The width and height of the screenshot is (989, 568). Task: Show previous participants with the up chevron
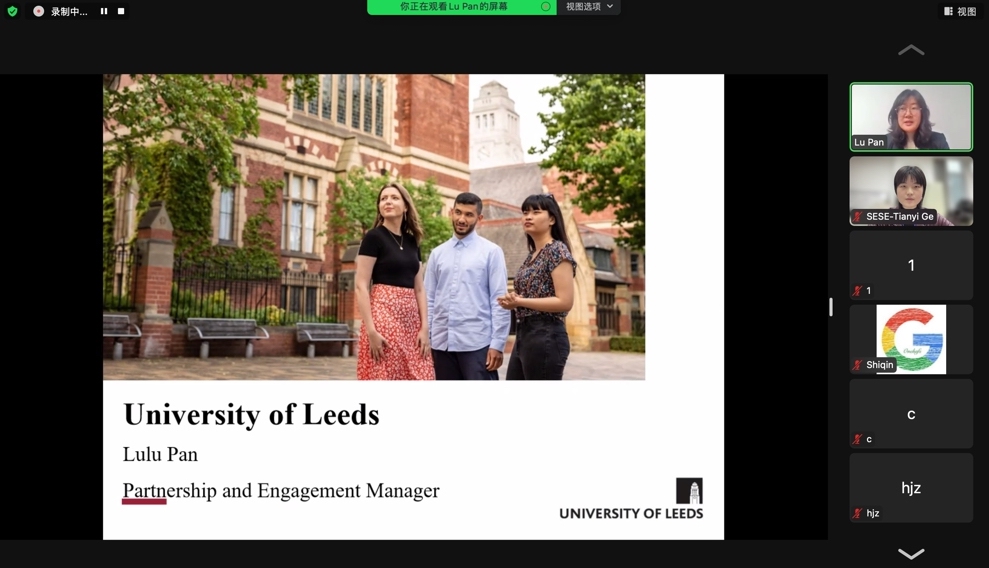[911, 50]
